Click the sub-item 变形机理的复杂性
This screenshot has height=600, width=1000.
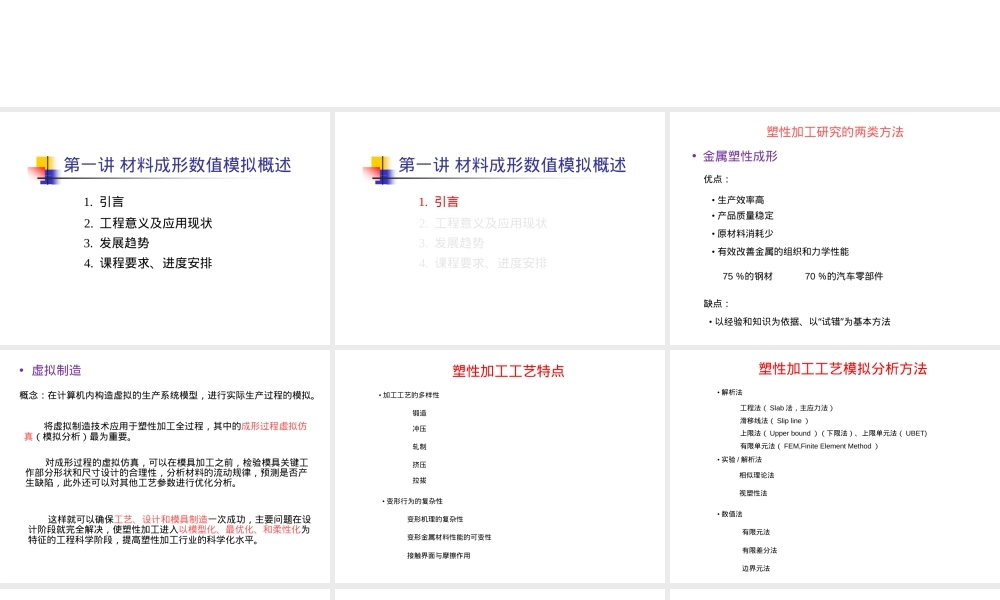coord(435,520)
